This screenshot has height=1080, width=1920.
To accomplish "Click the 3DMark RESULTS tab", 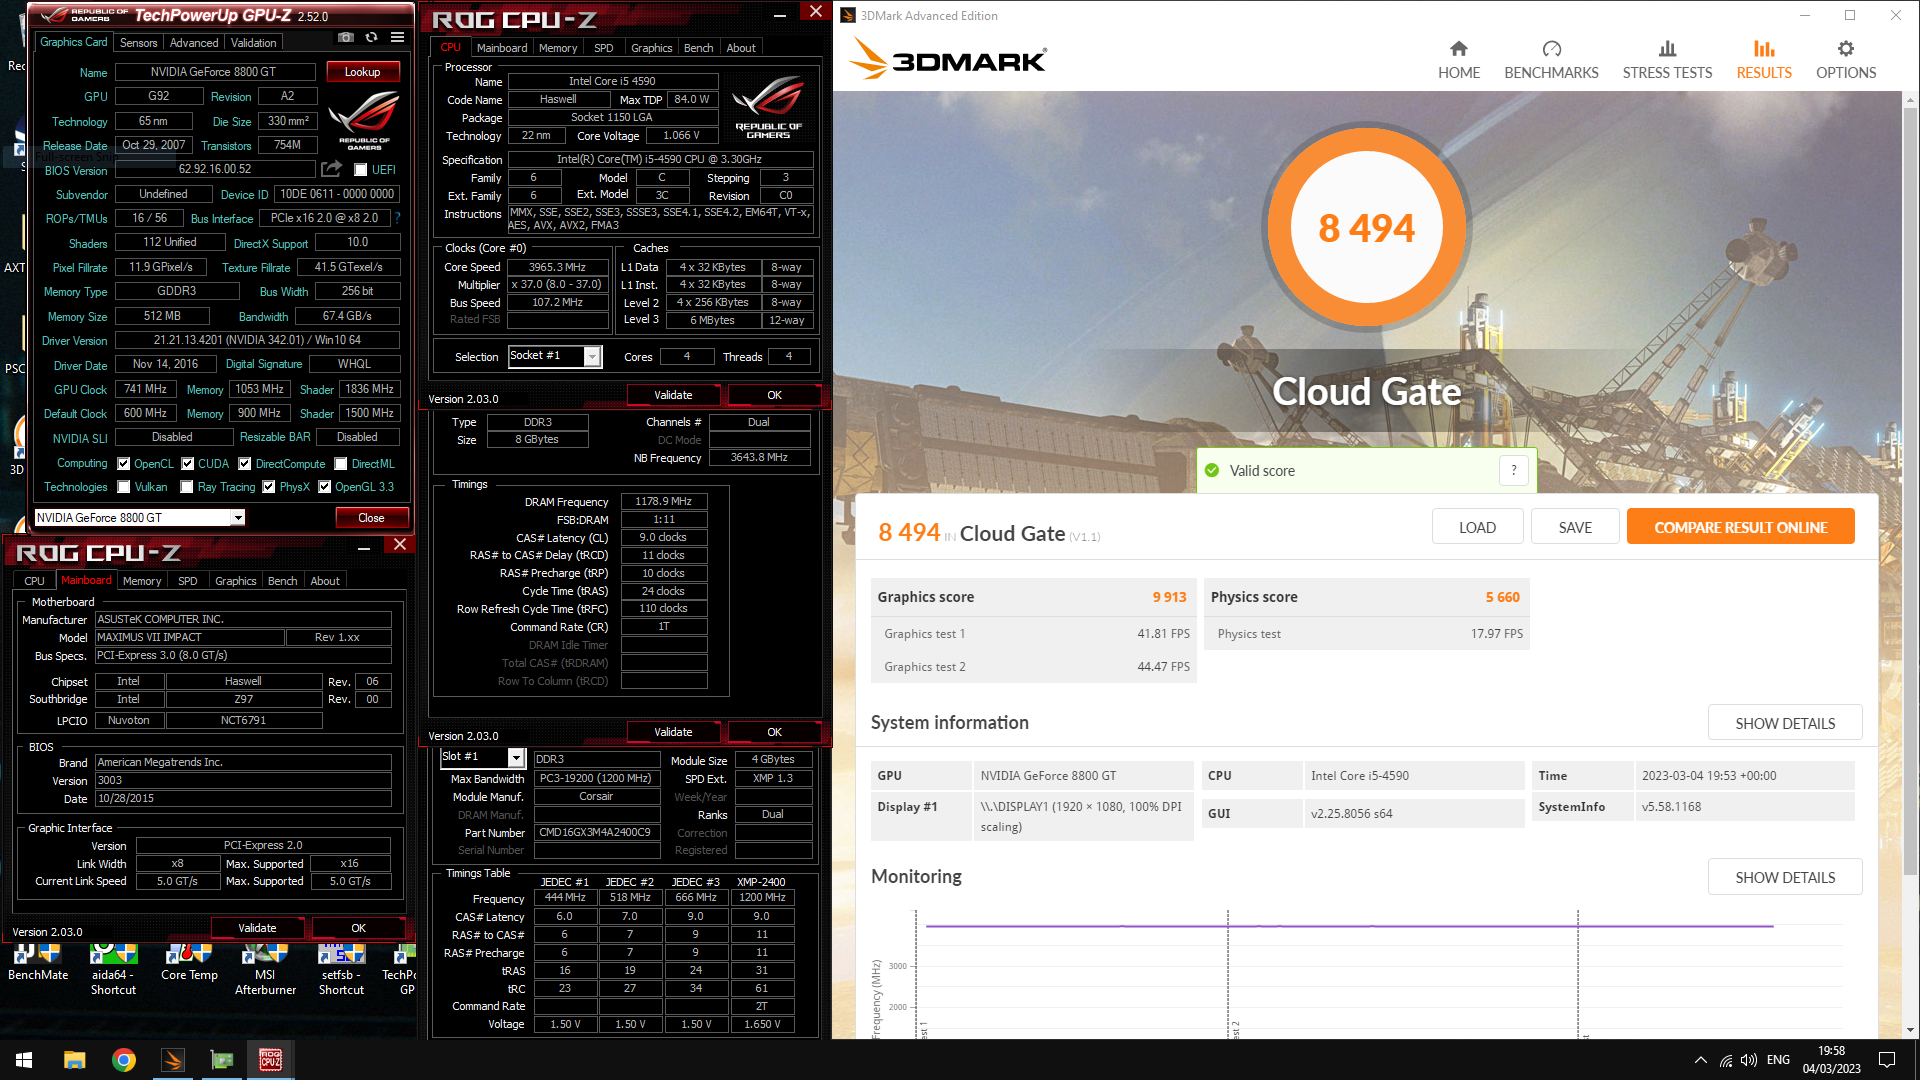I will click(1764, 60).
